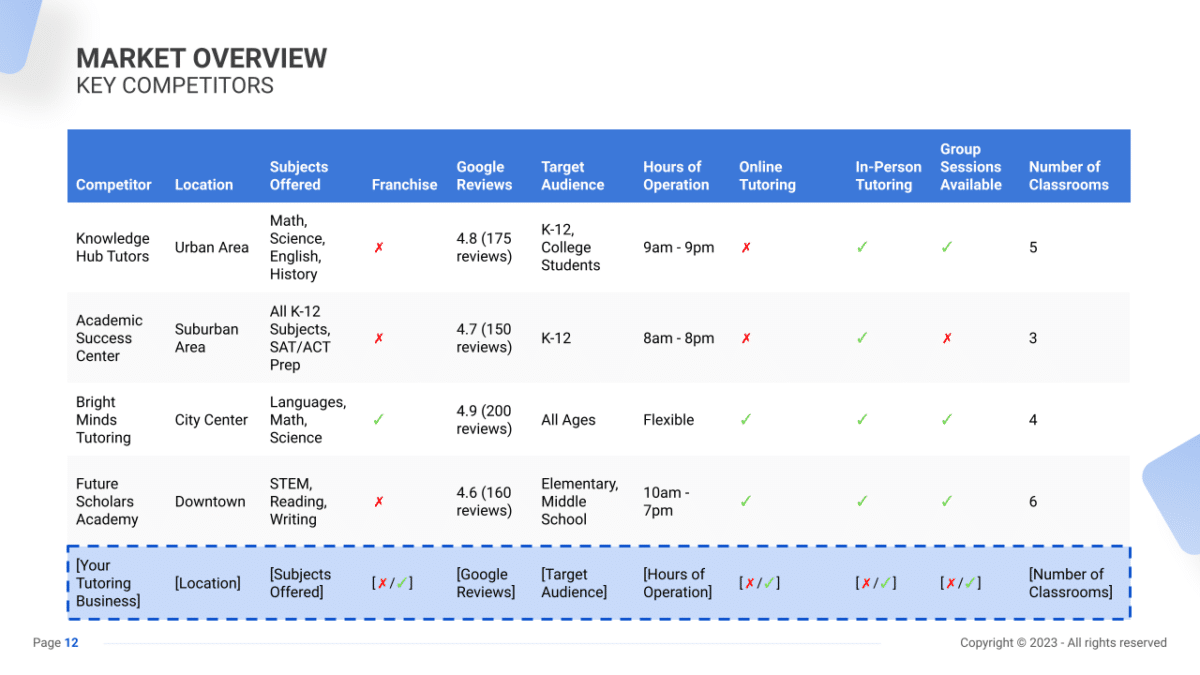Click the "City Center" location cell

(x=211, y=420)
